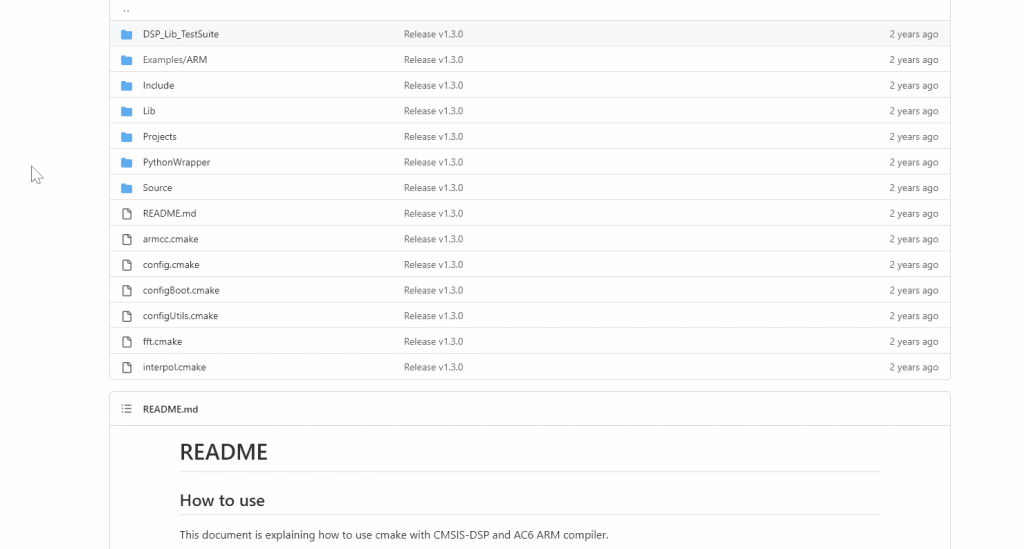Click the README.md header title link
The height and width of the screenshot is (549, 1024).
pos(170,409)
